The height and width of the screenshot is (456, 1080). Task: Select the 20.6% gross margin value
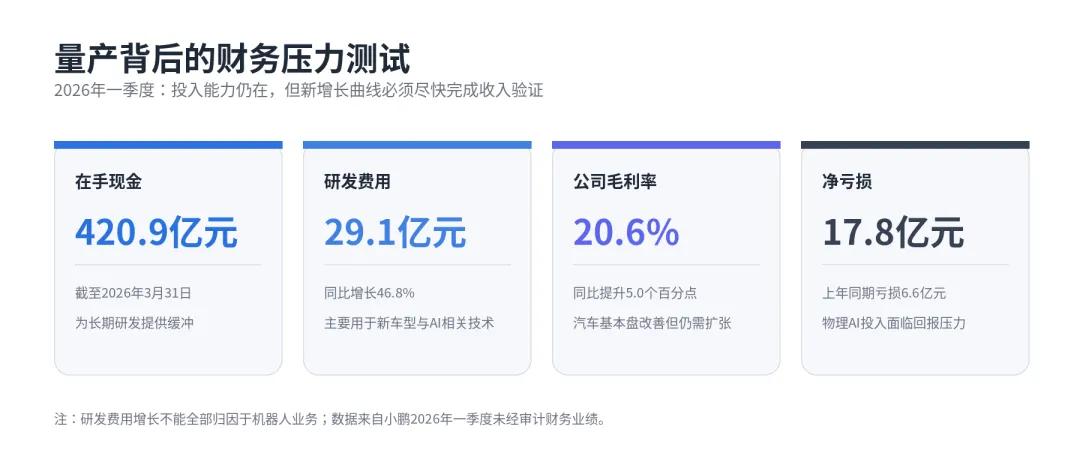coord(626,232)
